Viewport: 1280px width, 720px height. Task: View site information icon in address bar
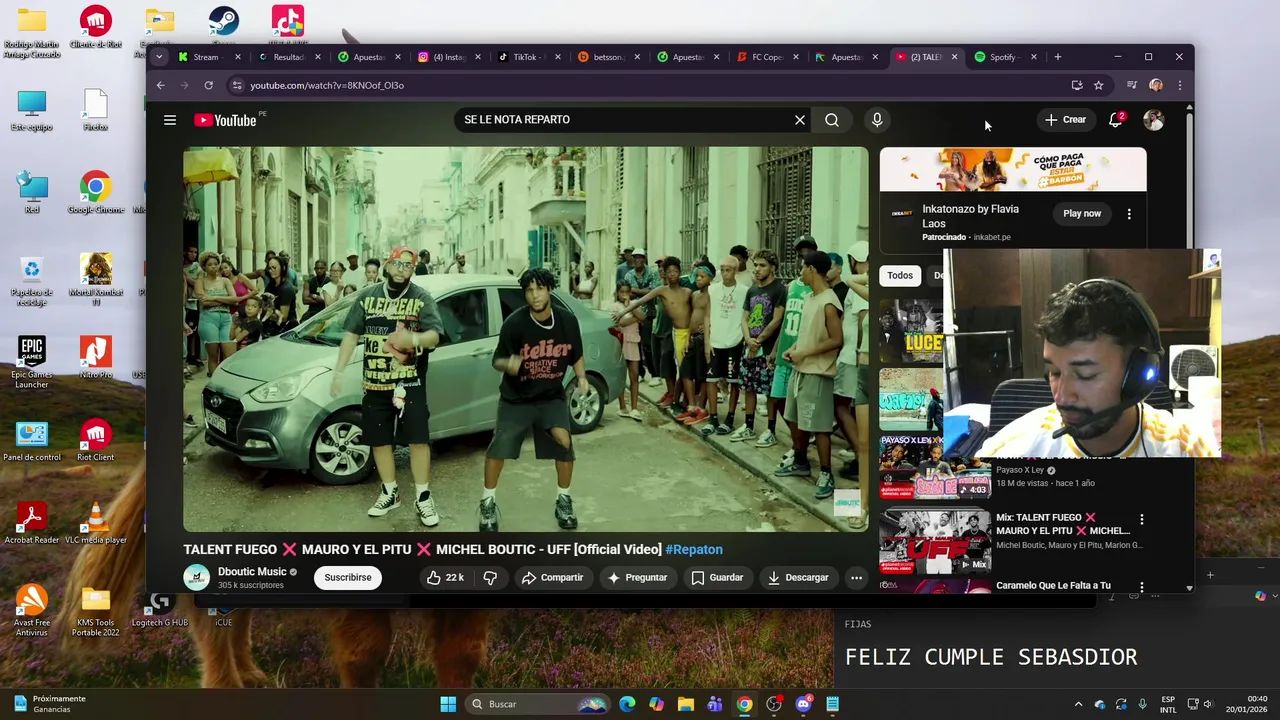(237, 85)
